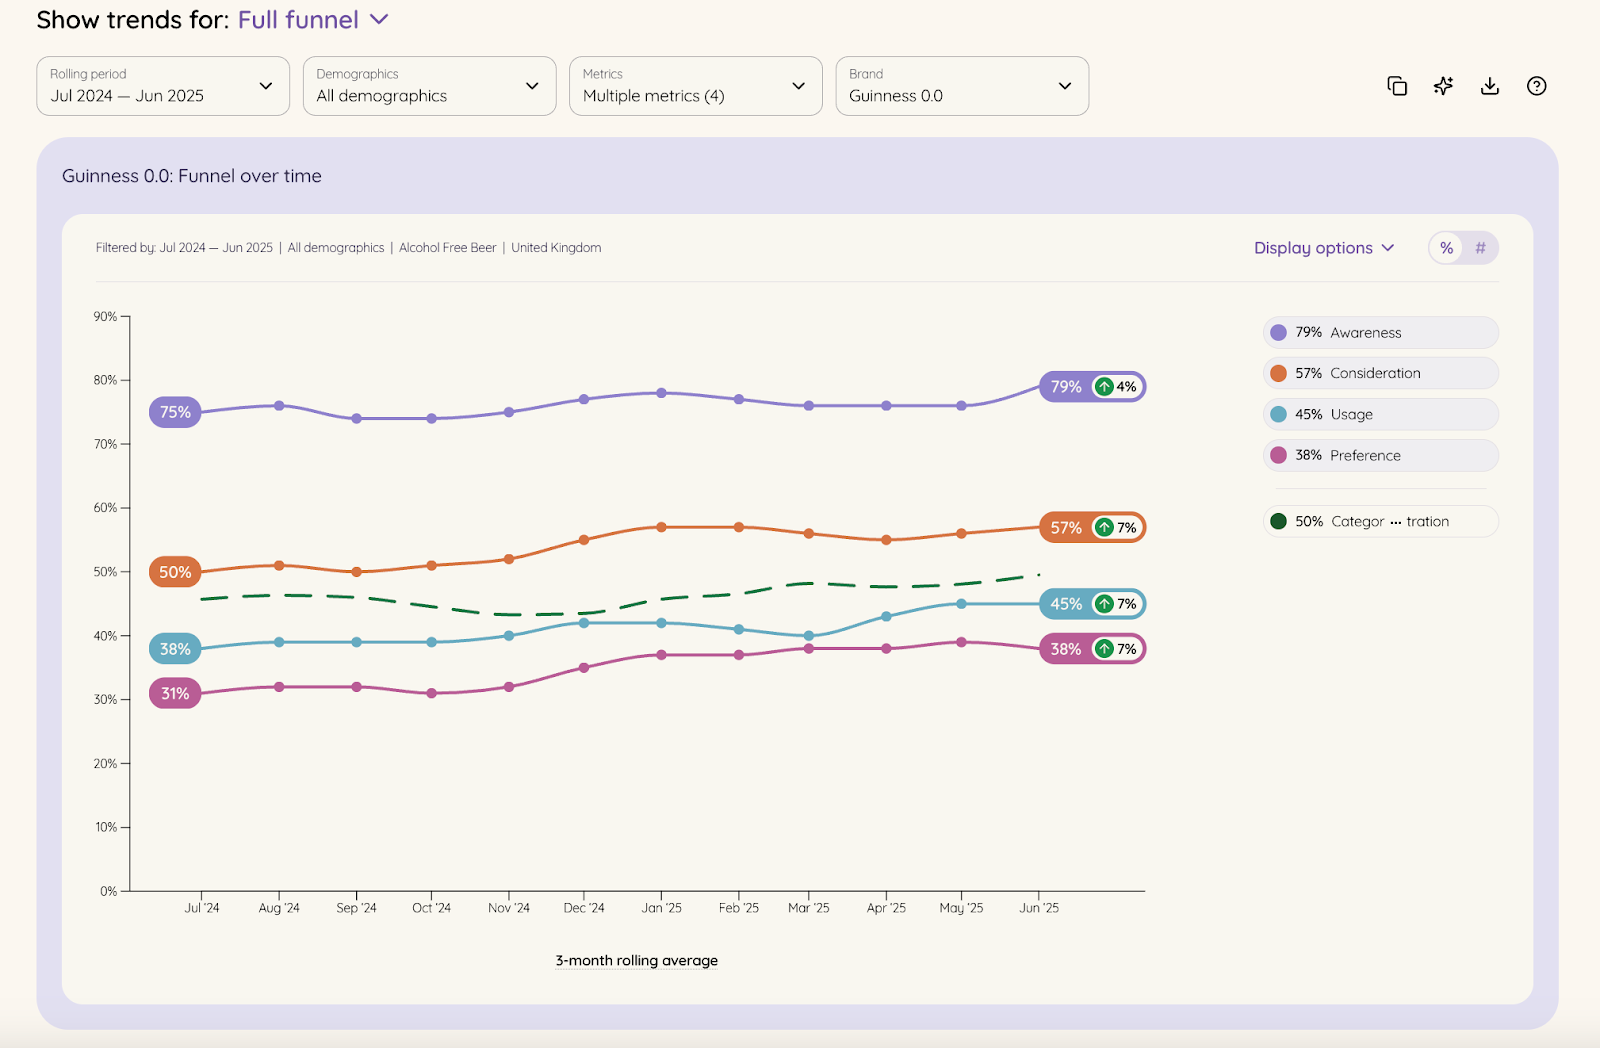Click the green up arrow on Usage 7%
1600x1048 pixels.
[x=1104, y=604]
